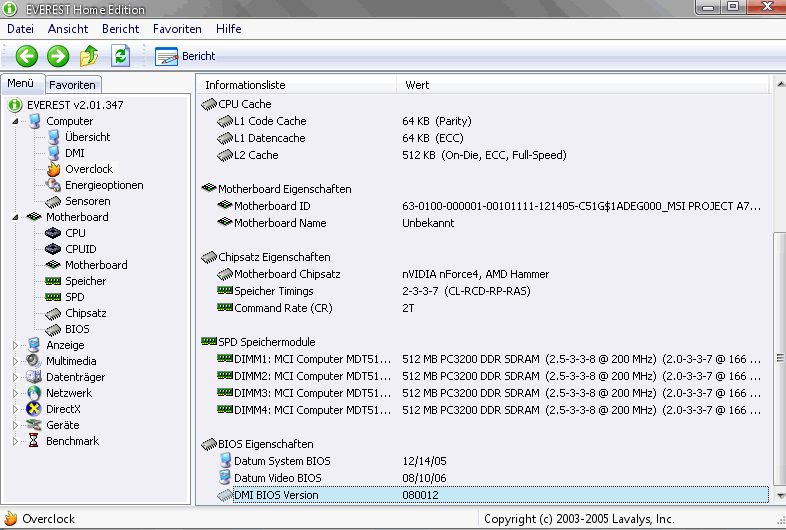Click the Wert column header
This screenshot has height=530, width=786.
pos(583,85)
